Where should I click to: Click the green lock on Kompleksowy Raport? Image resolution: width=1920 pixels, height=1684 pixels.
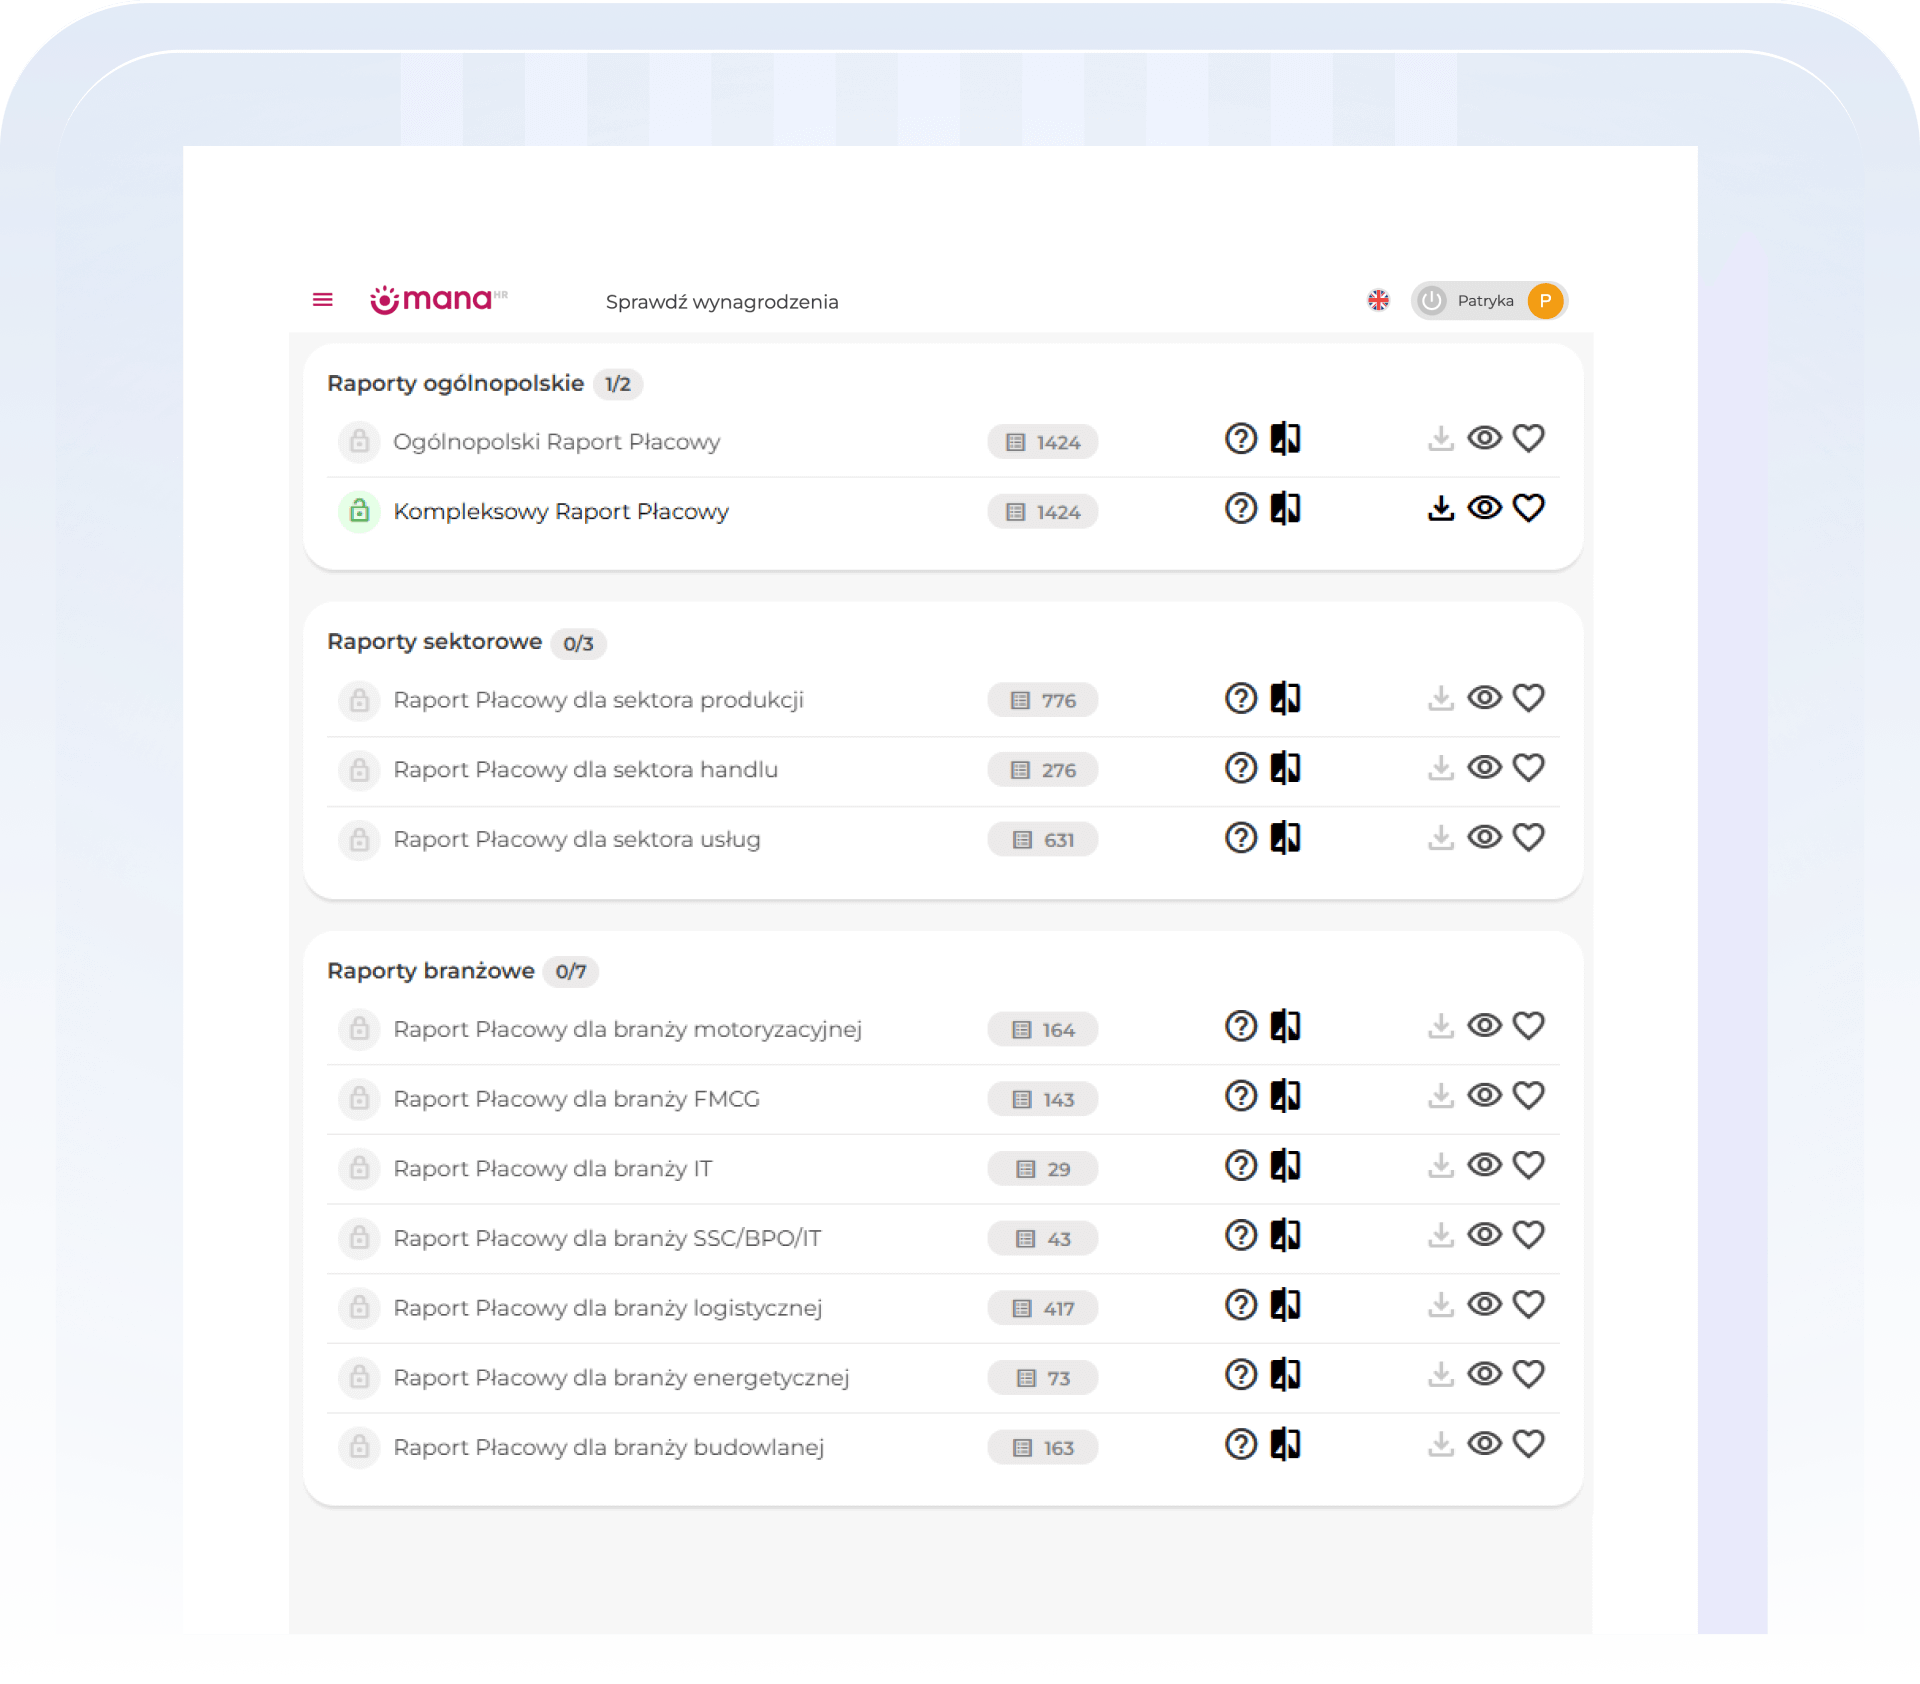click(359, 512)
